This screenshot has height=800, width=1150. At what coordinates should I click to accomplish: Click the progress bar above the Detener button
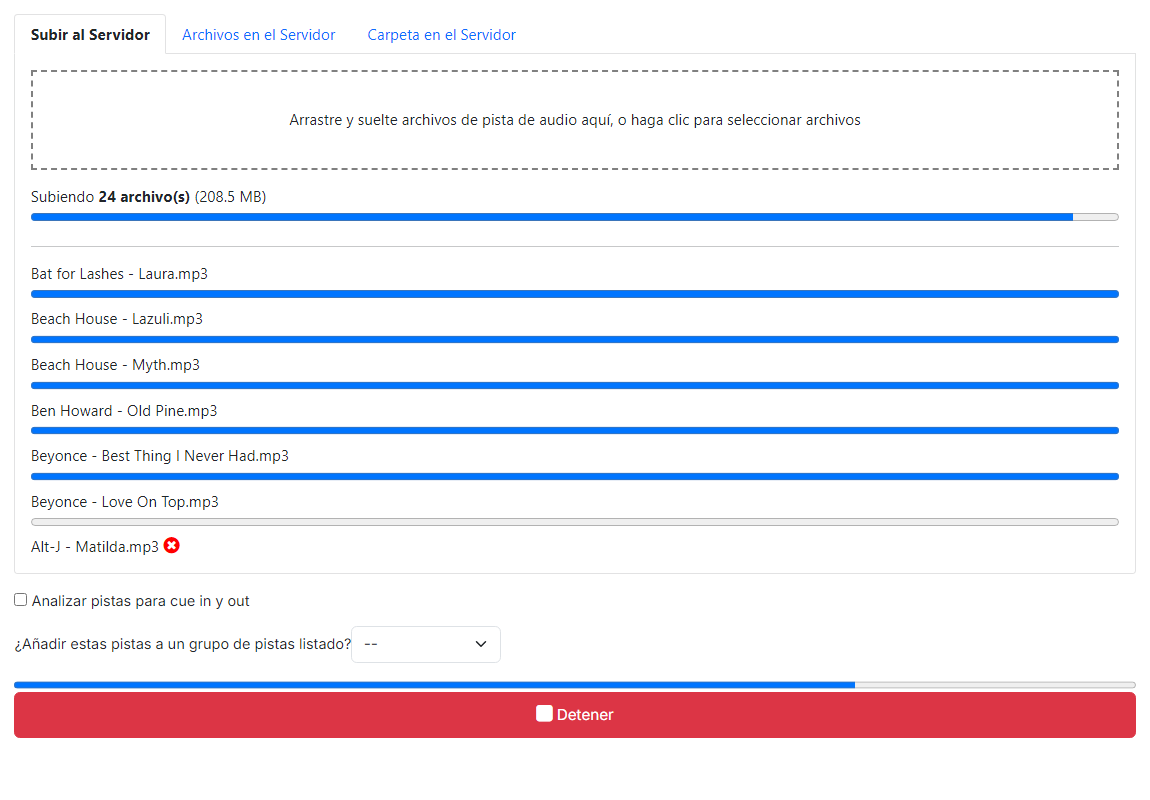tap(575, 685)
